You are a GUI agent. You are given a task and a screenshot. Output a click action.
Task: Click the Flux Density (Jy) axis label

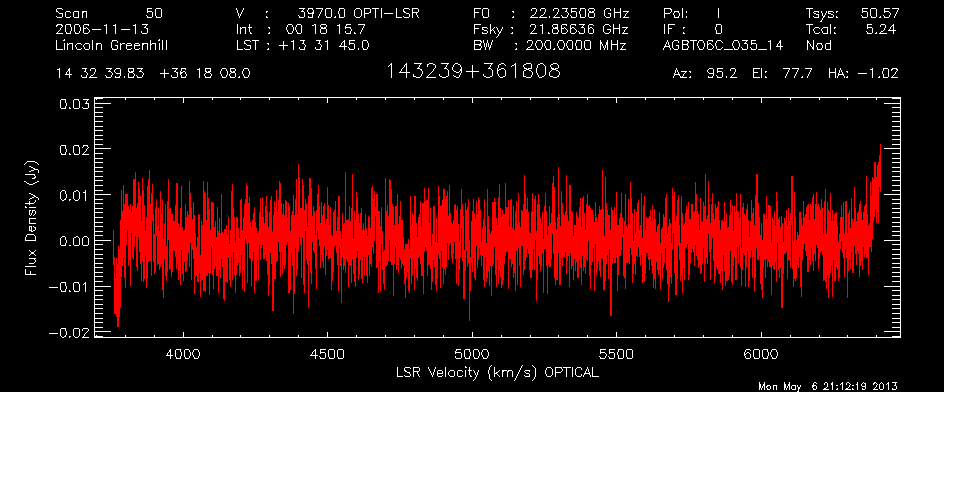pos(31,218)
